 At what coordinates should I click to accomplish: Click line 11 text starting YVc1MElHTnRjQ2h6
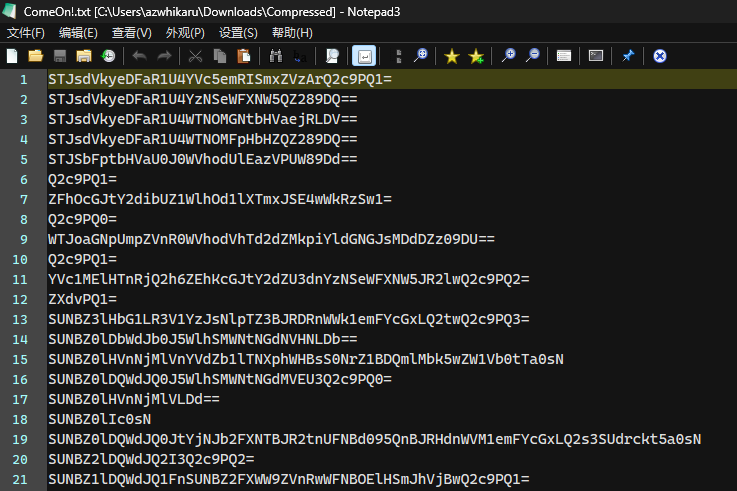[289, 279]
